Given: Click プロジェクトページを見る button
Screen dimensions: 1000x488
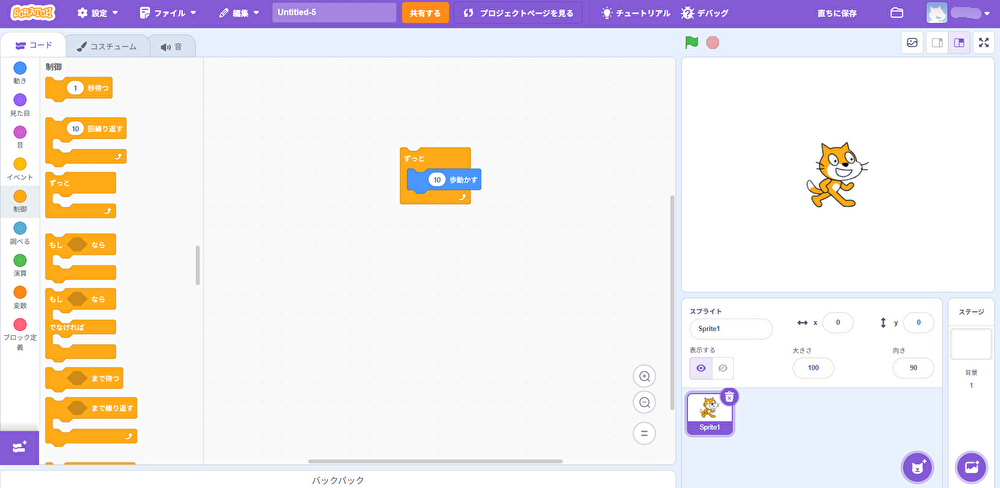Looking at the screenshot, I should 518,13.
